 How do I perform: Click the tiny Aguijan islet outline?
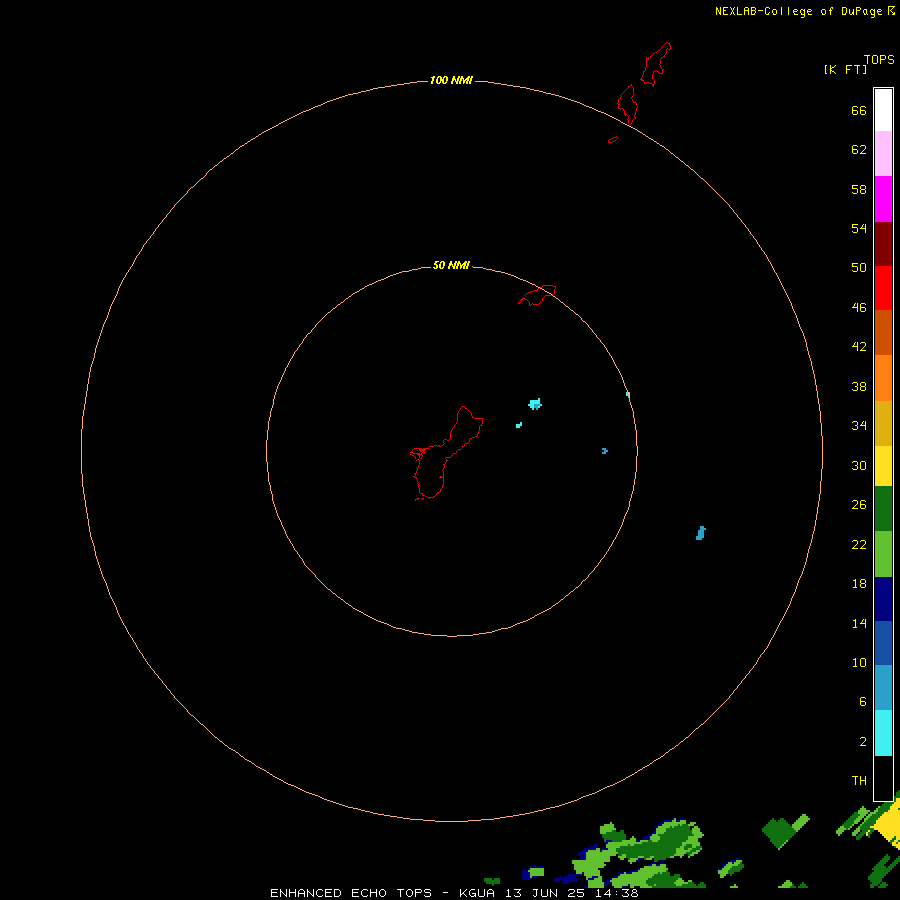613,139
